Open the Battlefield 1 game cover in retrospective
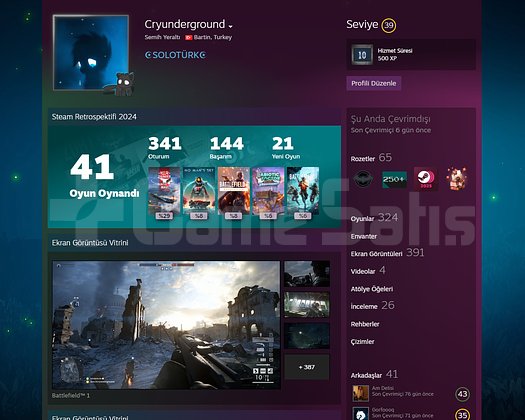Image resolution: width=525 pixels, height=420 pixels. 234,190
